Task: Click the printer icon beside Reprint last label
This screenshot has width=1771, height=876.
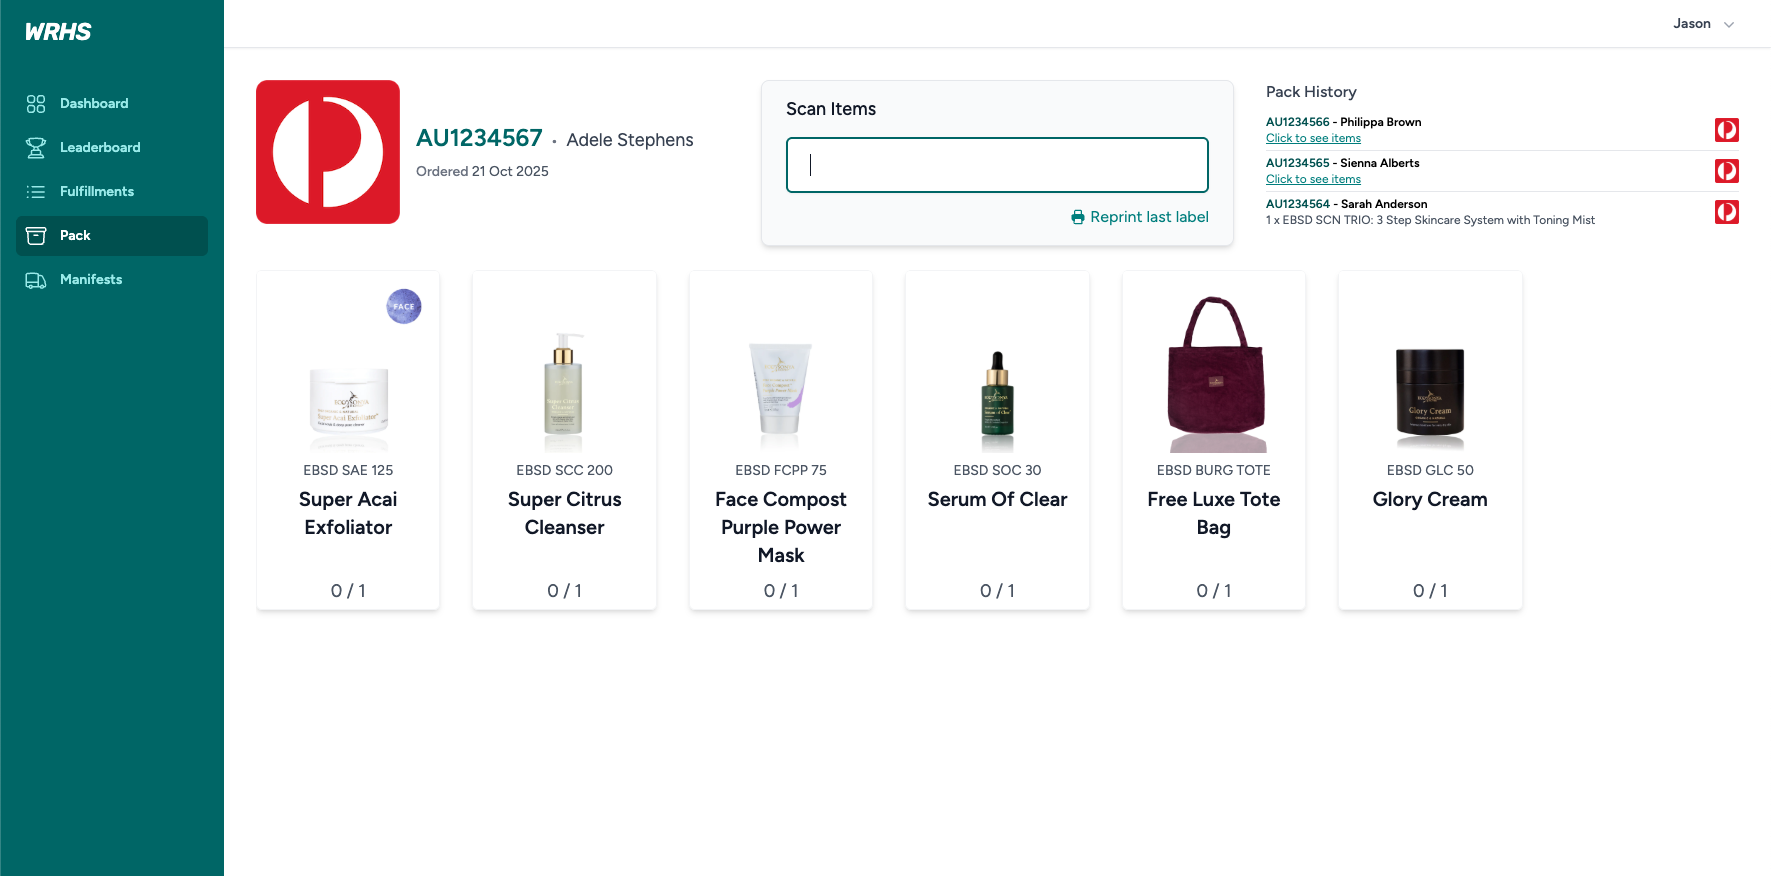Action: point(1077,216)
